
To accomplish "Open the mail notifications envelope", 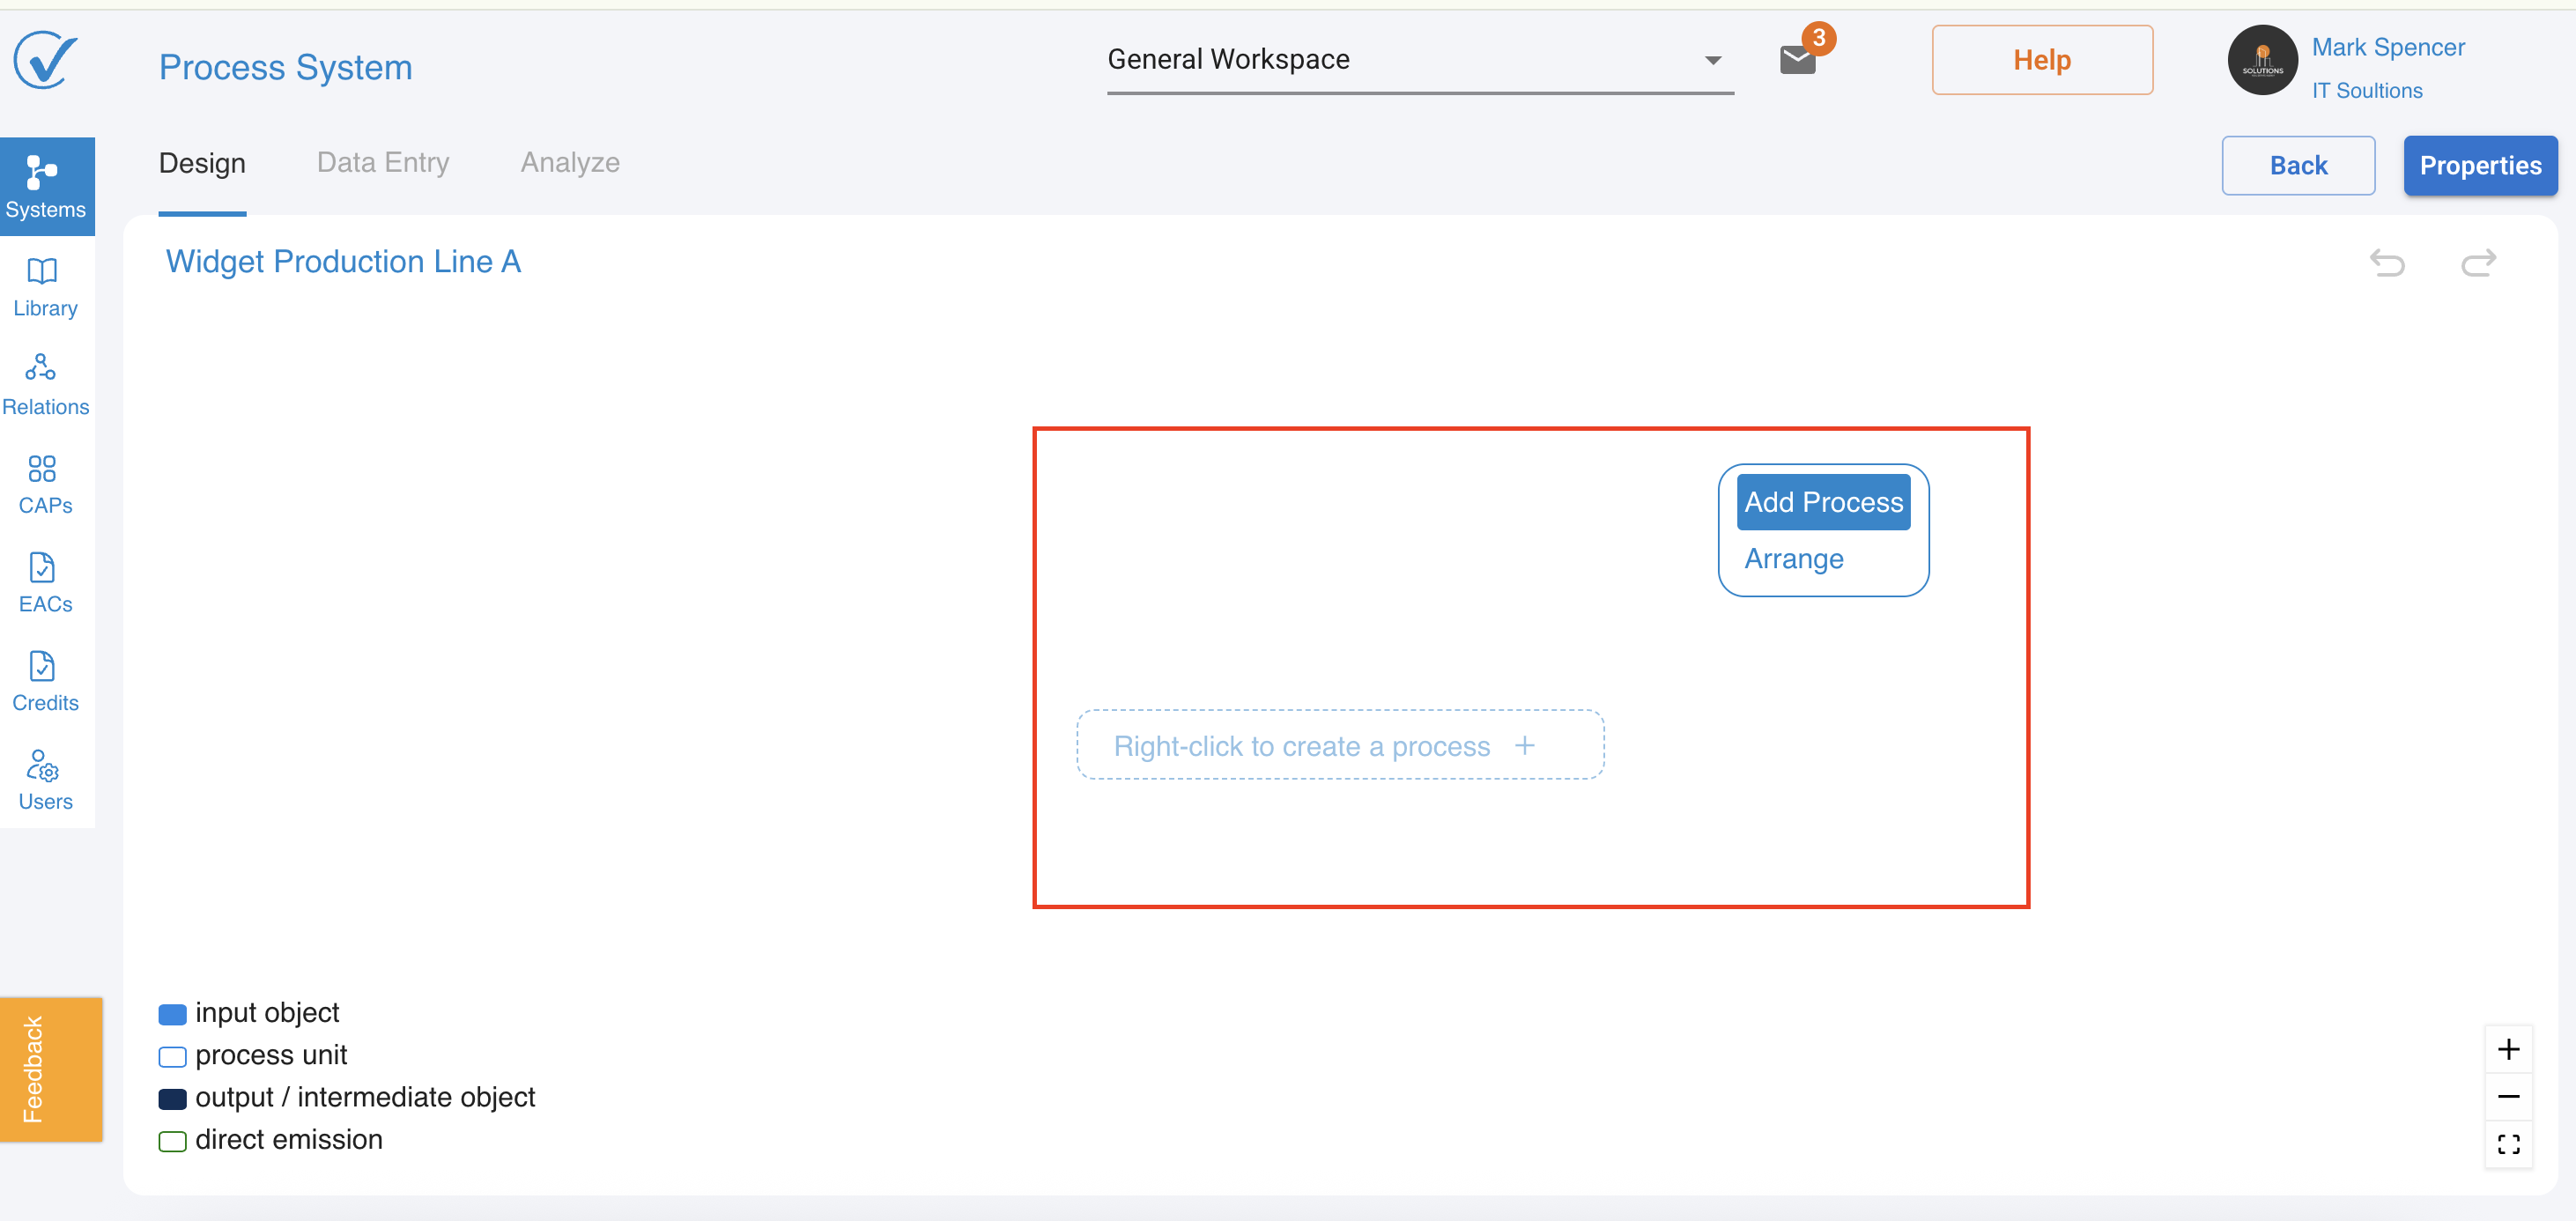I will point(1797,61).
